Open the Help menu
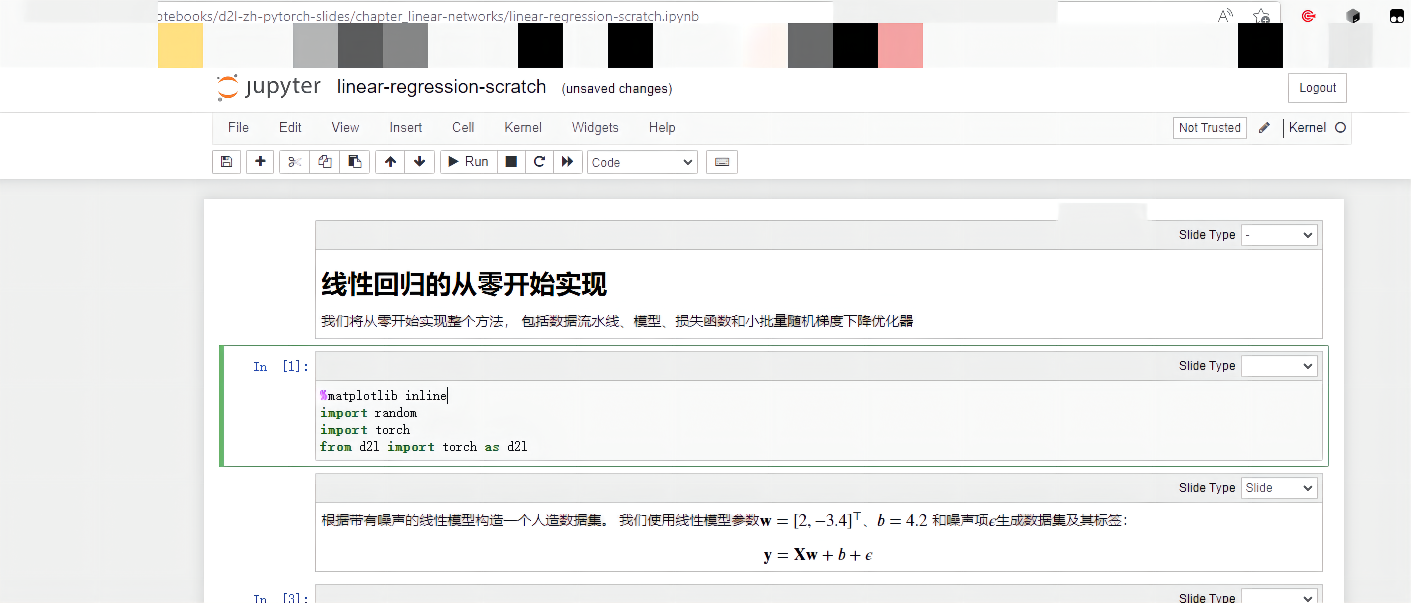1411x603 pixels. (x=662, y=128)
